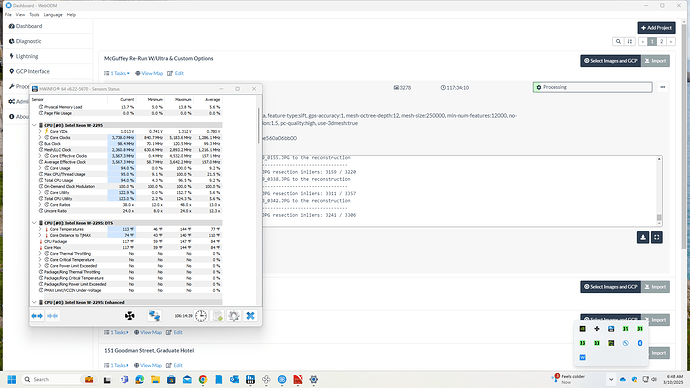Click the taskbar clock showing 6:48 AM

(x=674, y=379)
